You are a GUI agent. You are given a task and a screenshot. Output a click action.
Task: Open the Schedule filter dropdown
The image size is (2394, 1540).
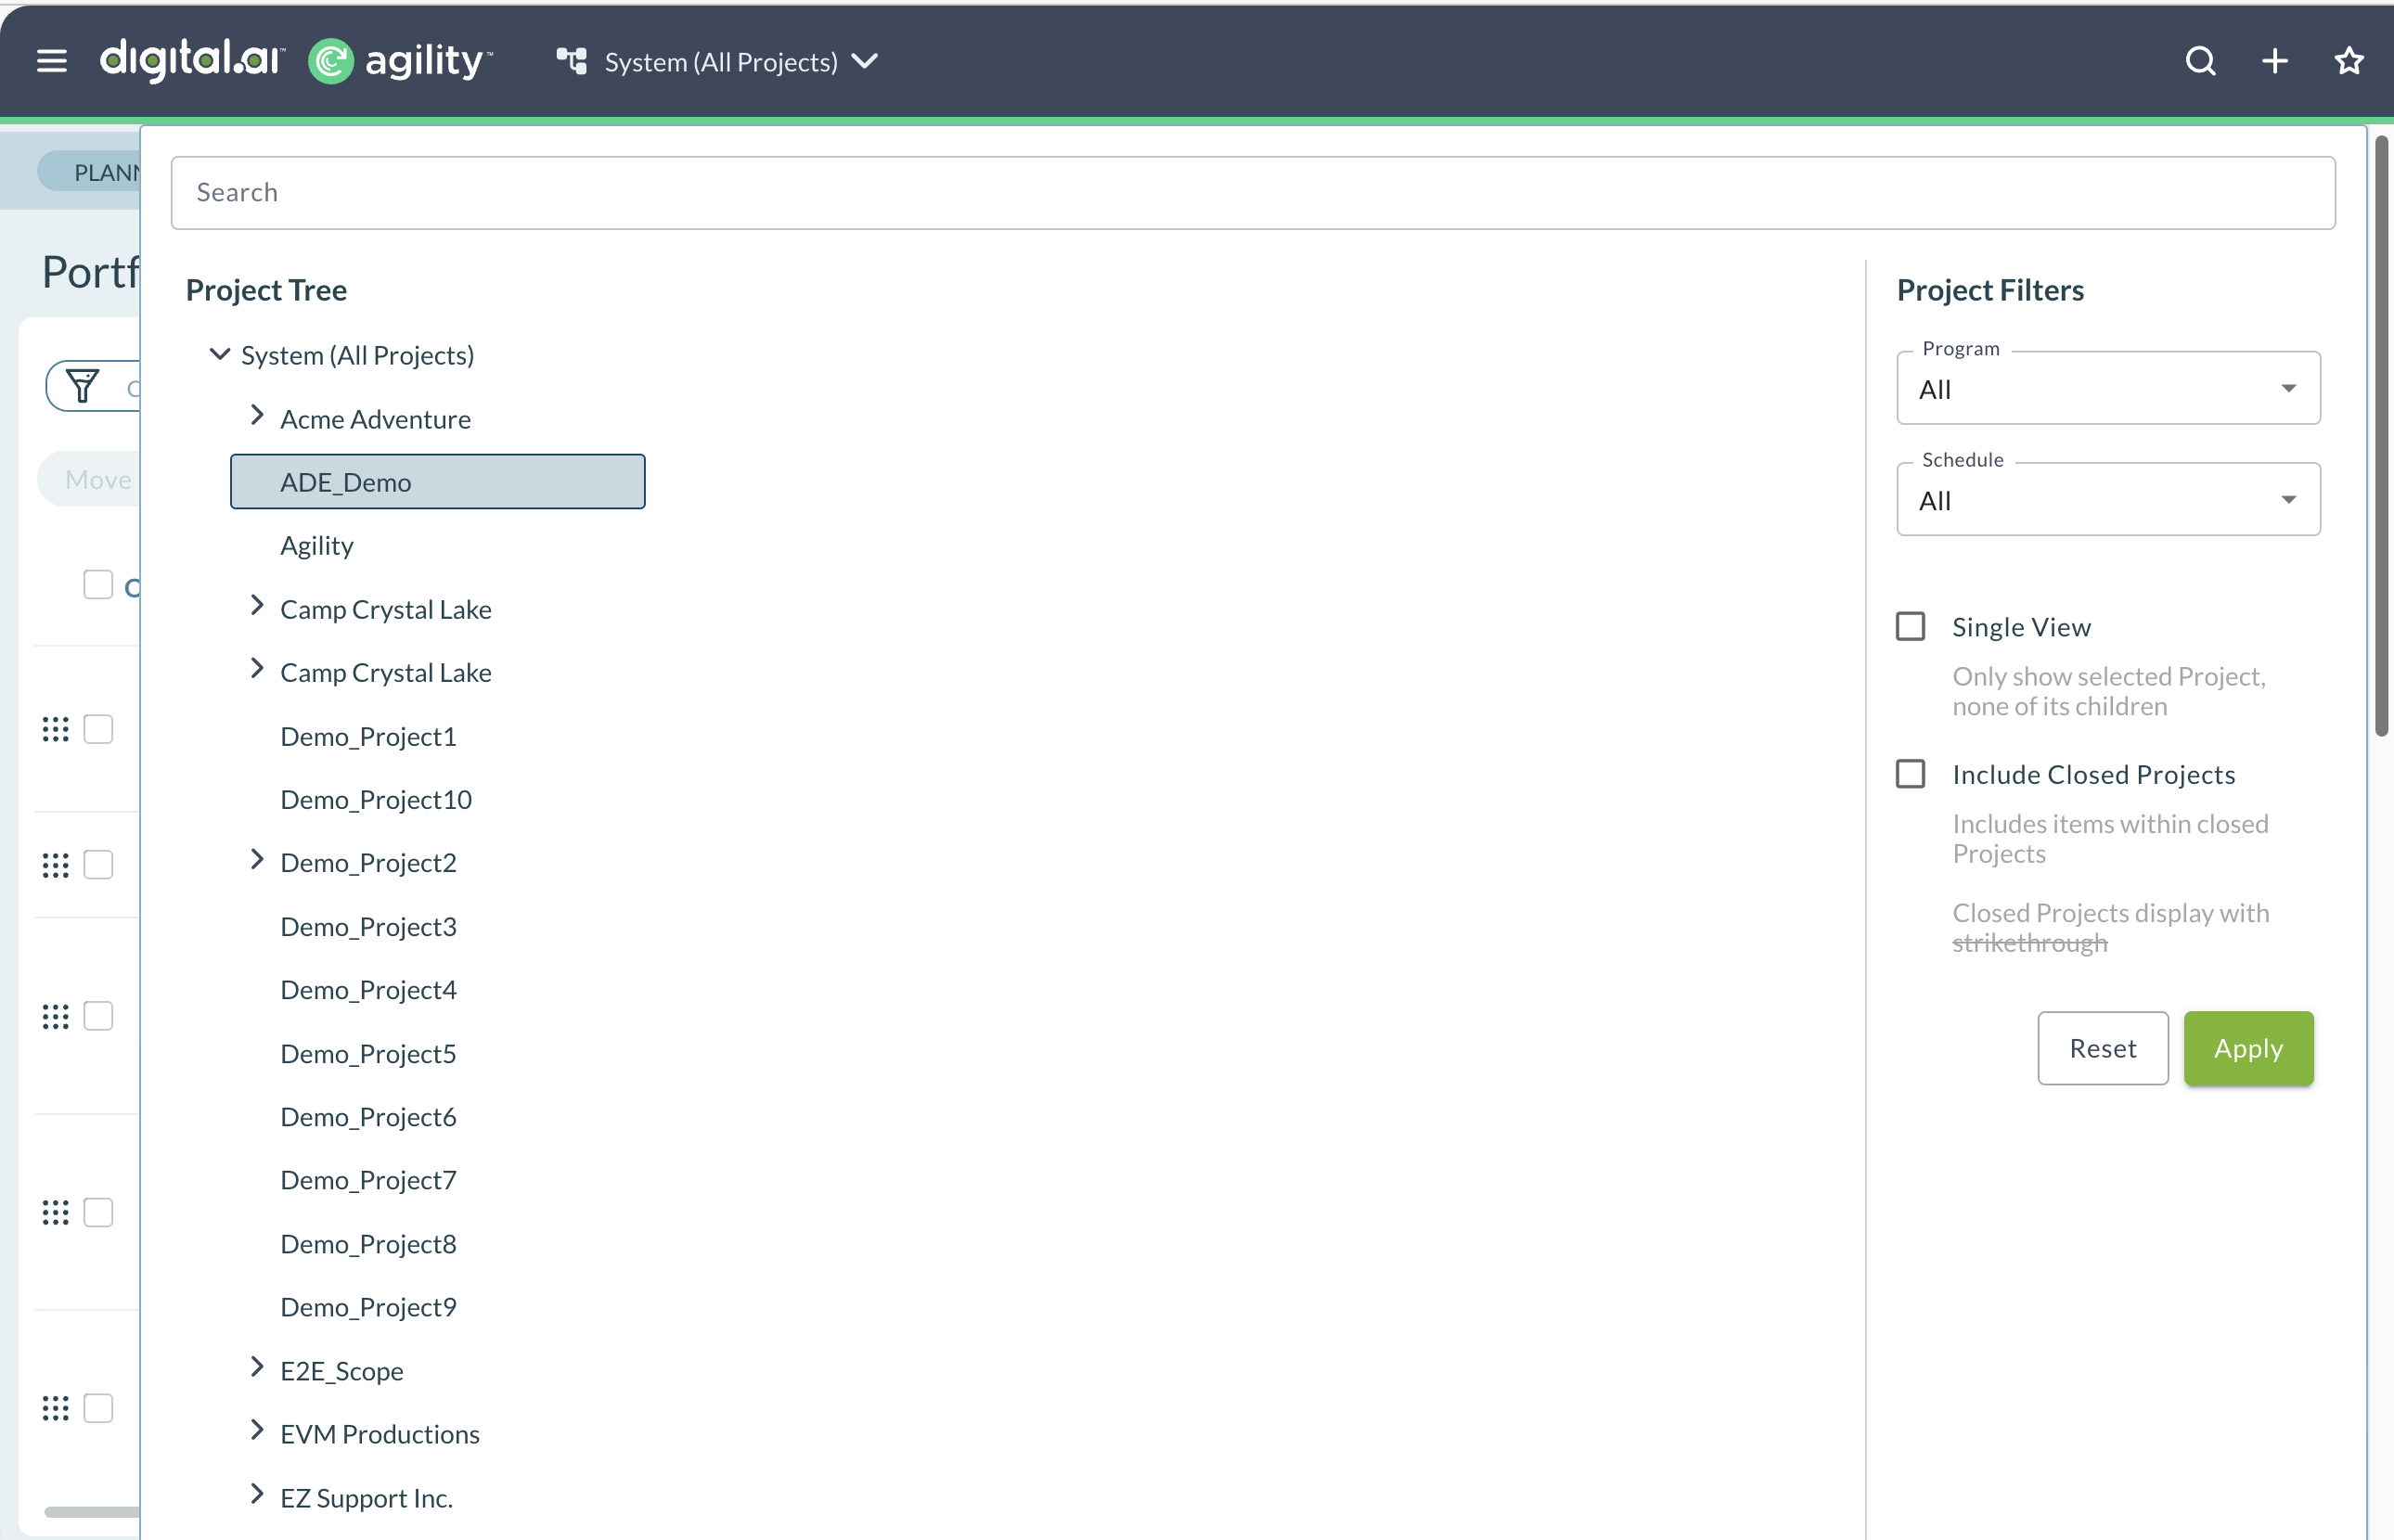click(2108, 500)
